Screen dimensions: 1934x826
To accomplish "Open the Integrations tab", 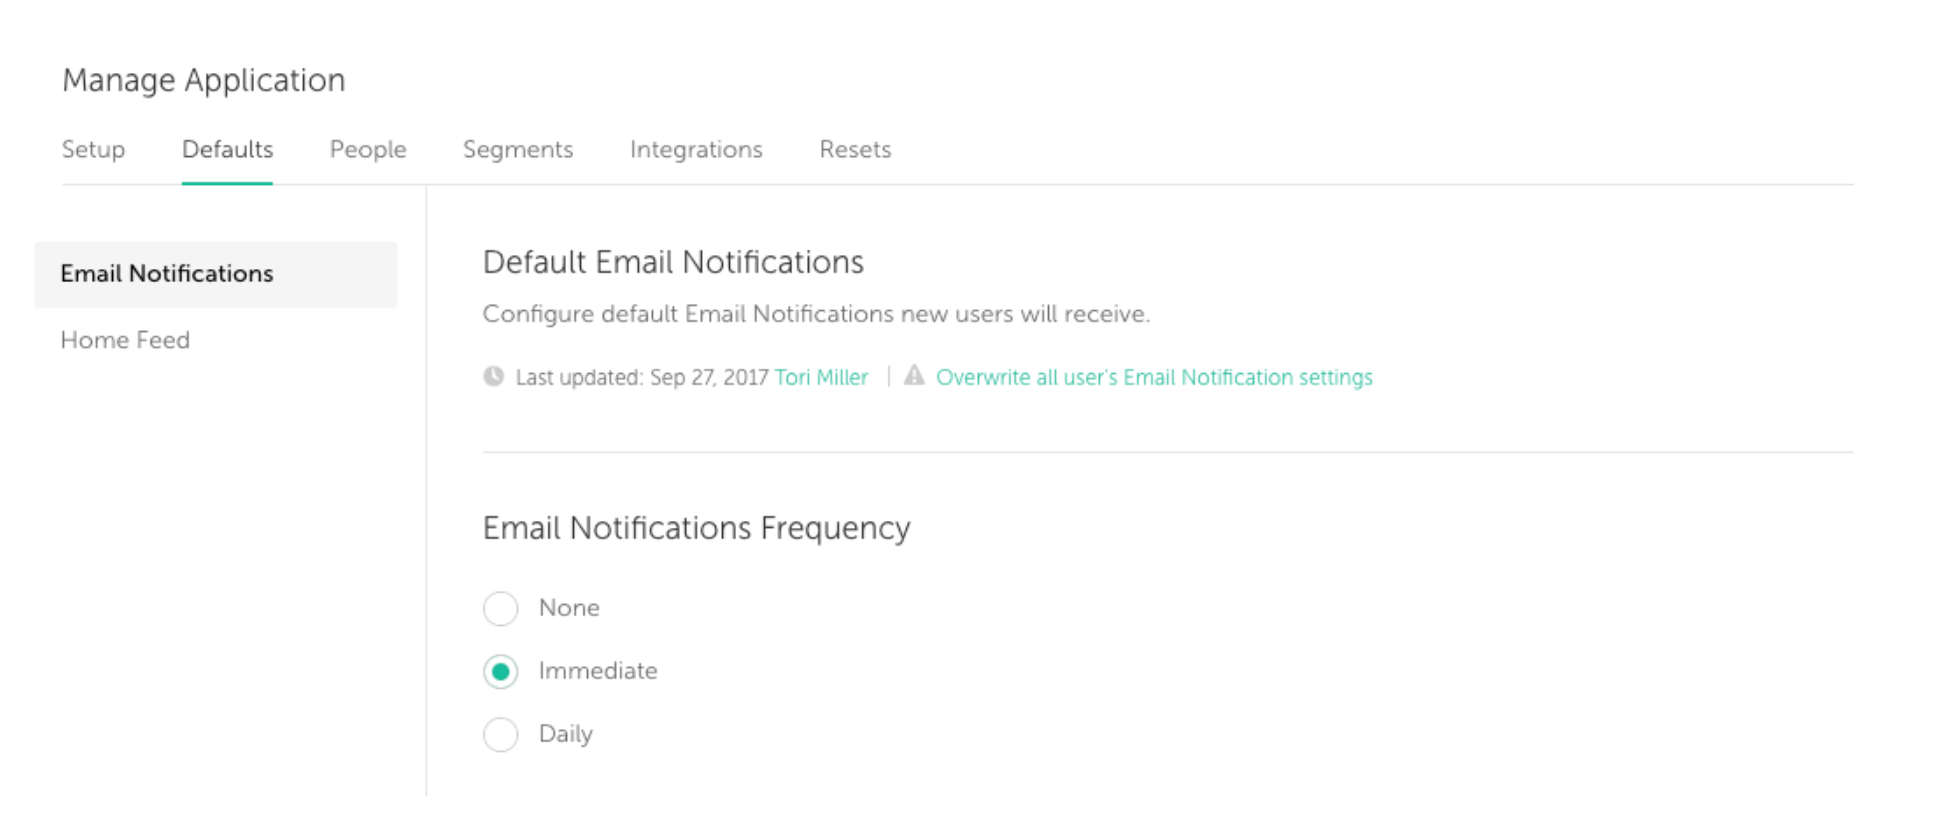I will click(x=696, y=150).
